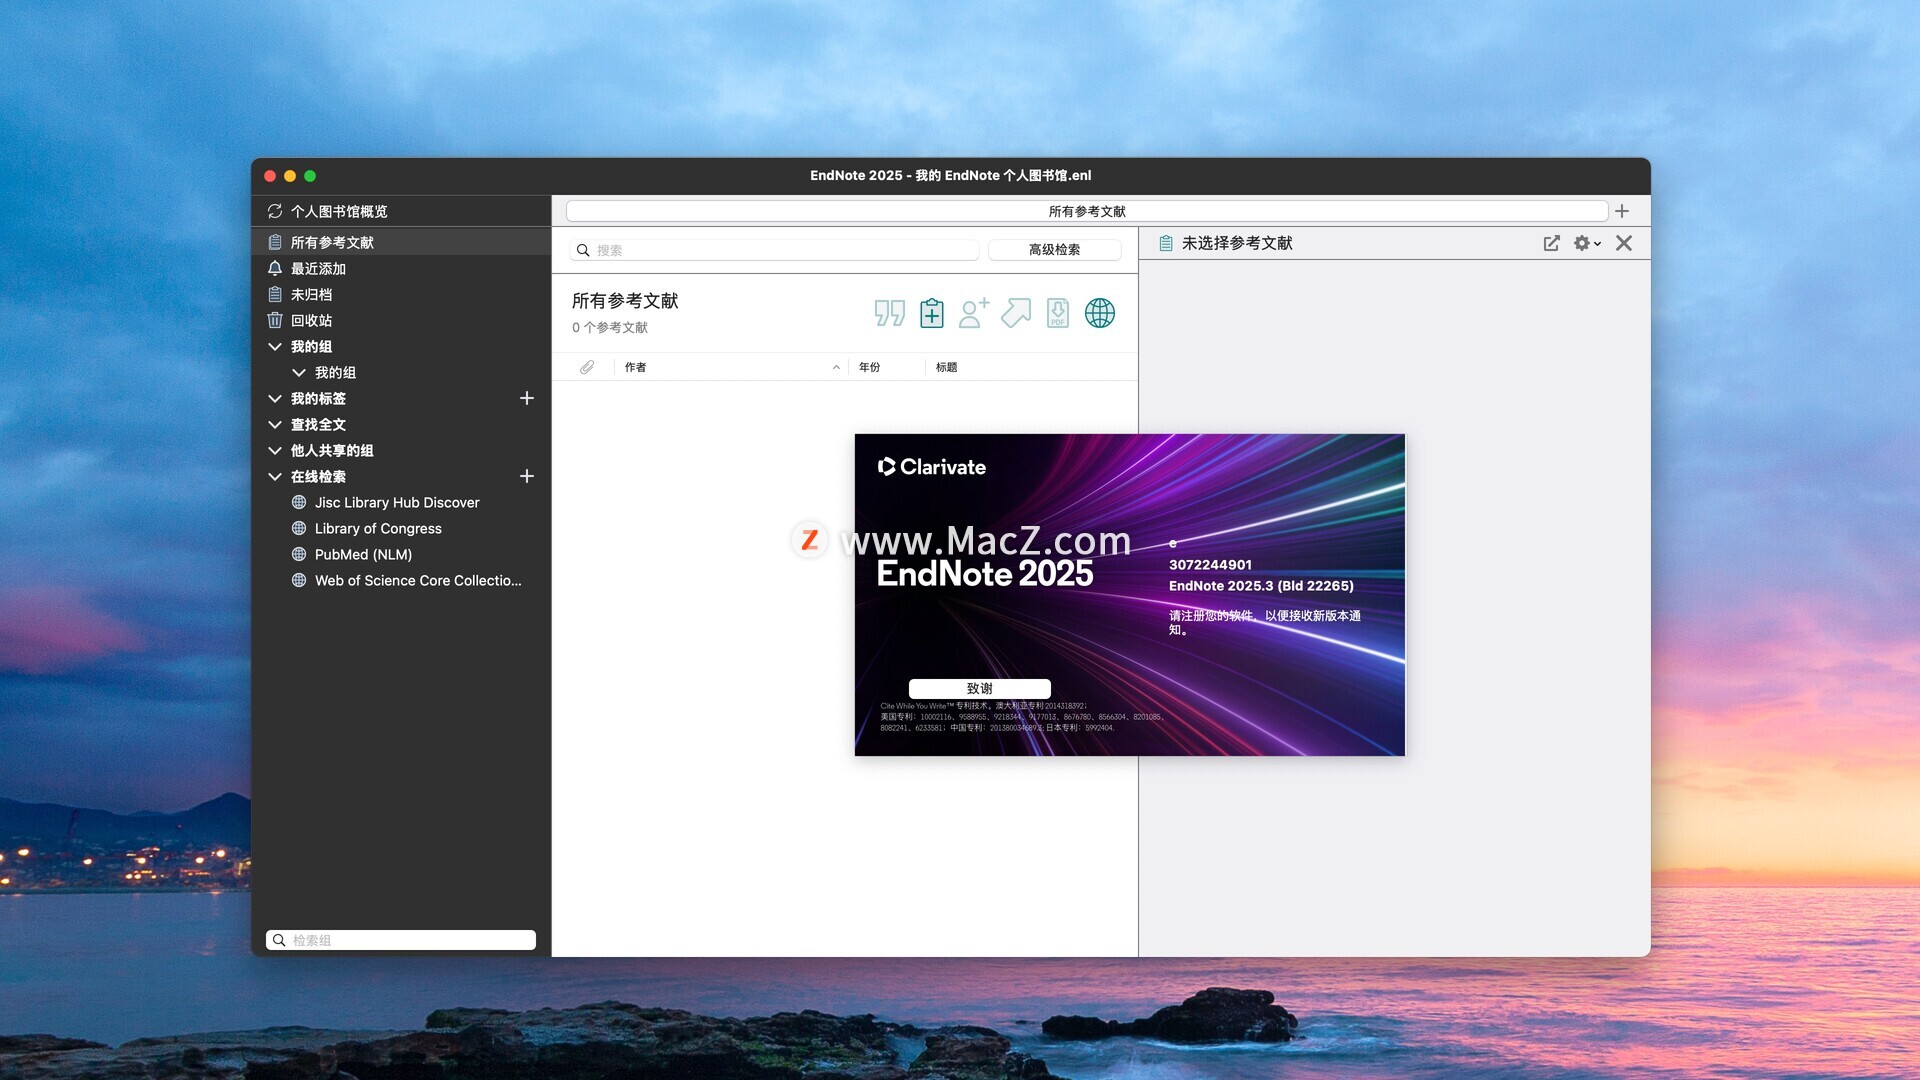Click the sync icon beside 个人图书馆概览

click(275, 211)
